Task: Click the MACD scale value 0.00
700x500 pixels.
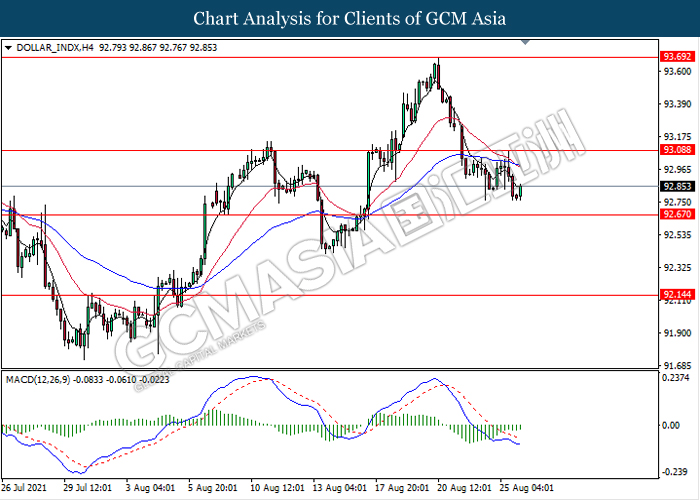Action: point(671,425)
